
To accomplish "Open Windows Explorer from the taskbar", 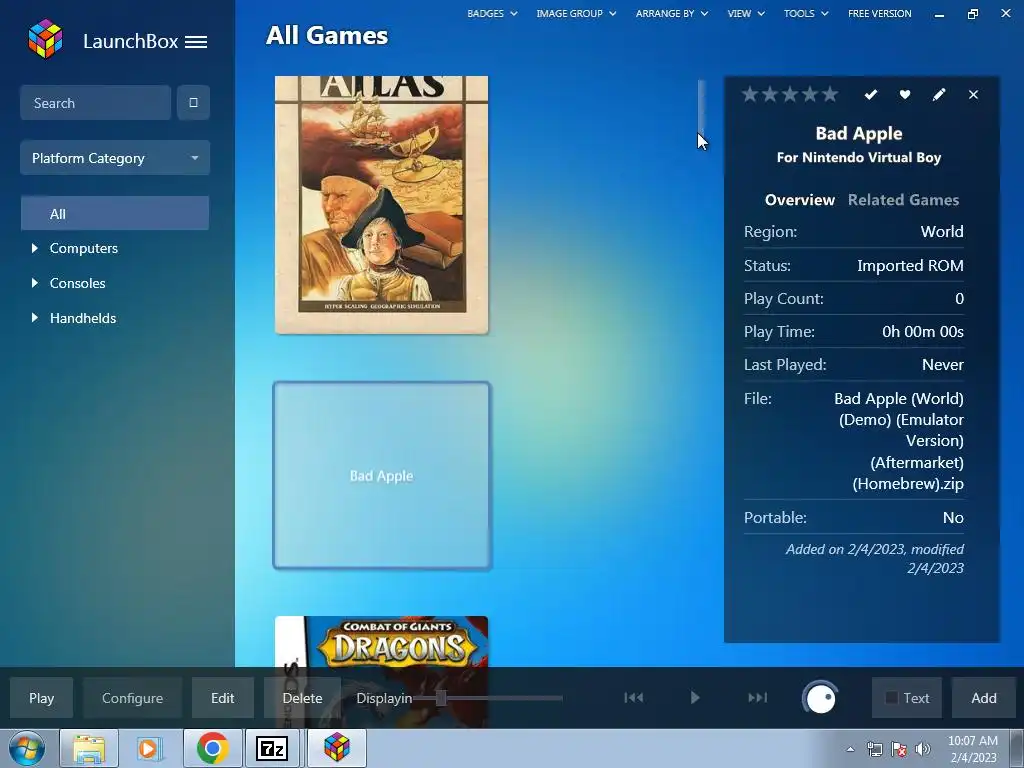I will [89, 748].
